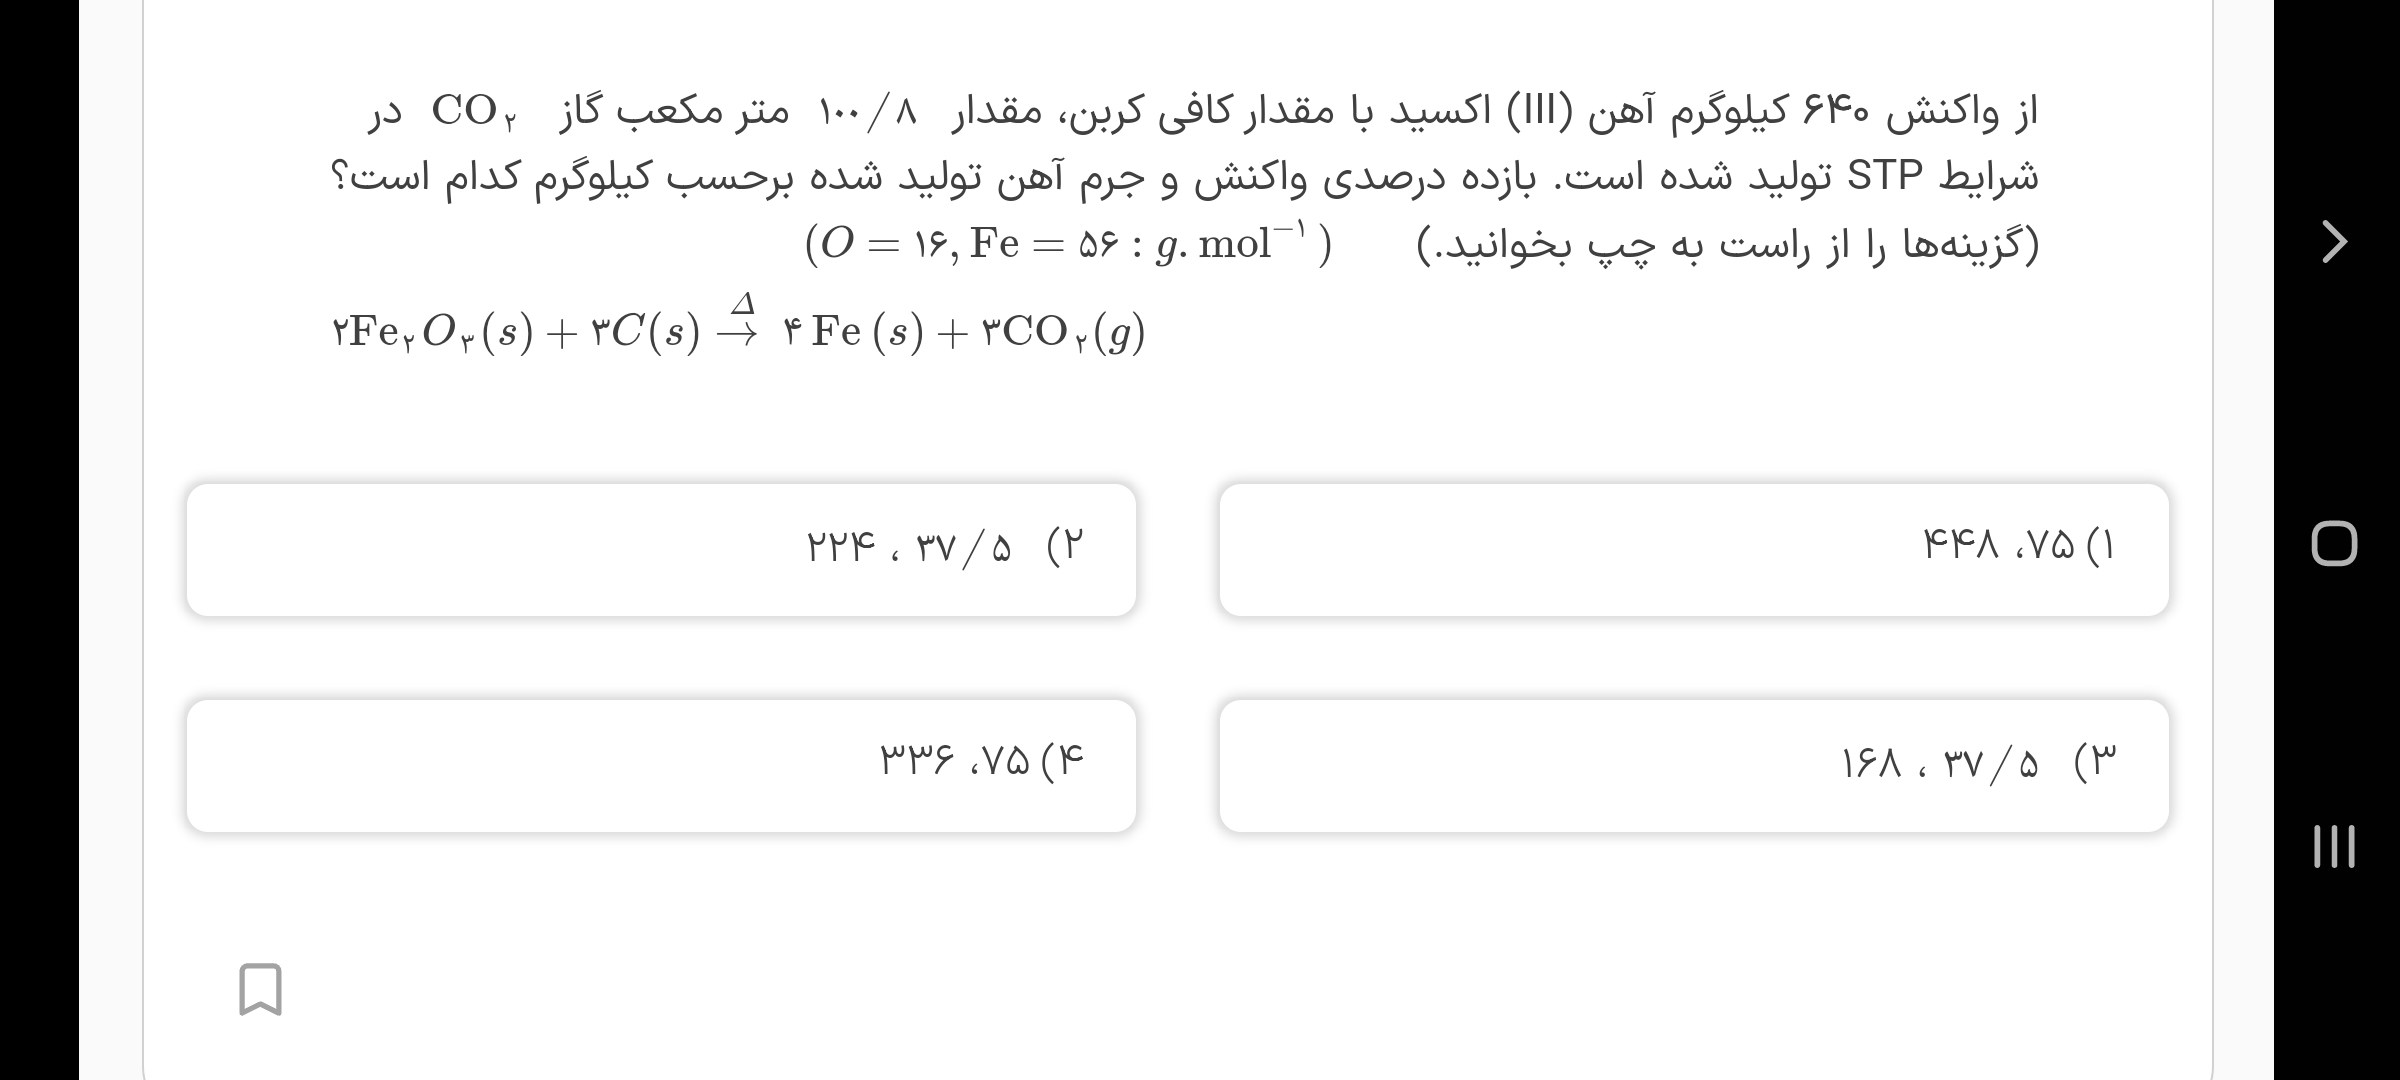This screenshot has width=2400, height=1080.
Task: Click the 3CO₂(g) product in the equation
Action: (1063, 332)
